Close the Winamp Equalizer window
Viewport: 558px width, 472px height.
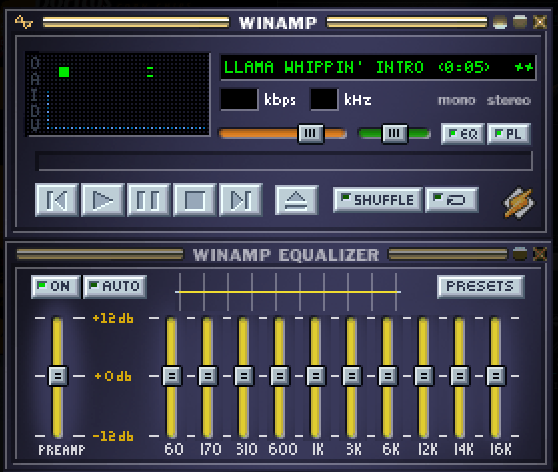pos(540,254)
